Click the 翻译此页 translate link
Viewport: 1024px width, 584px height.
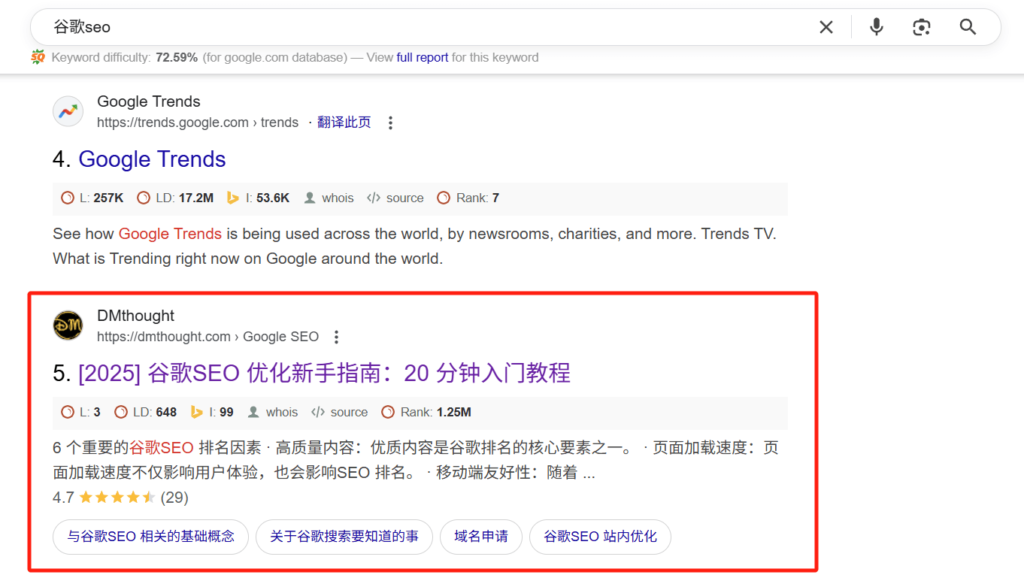(344, 123)
